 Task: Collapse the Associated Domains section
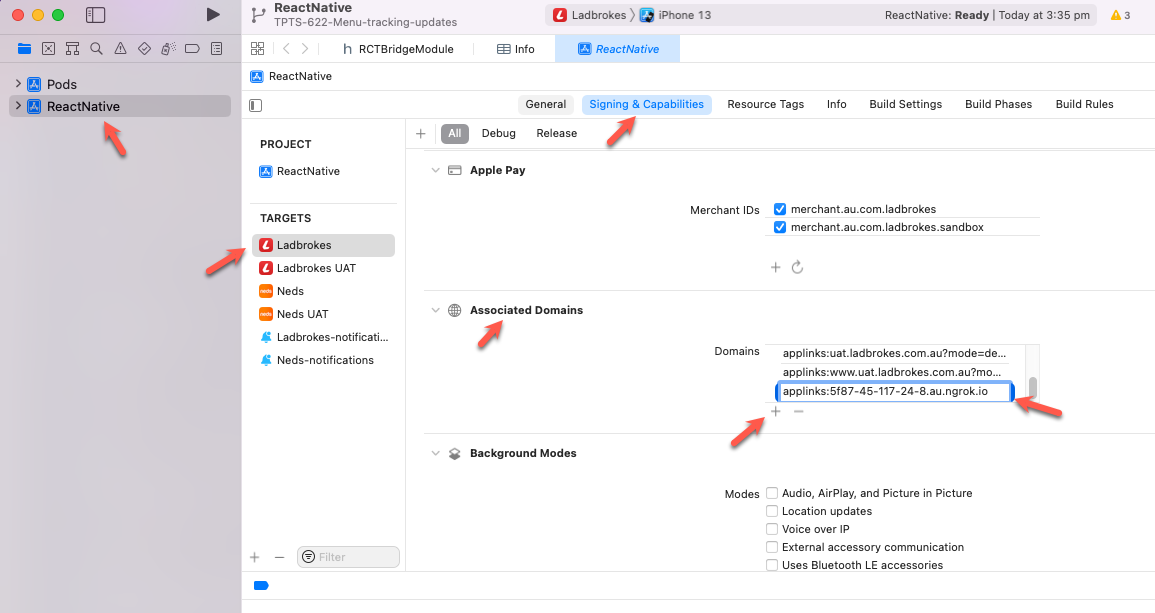click(435, 310)
